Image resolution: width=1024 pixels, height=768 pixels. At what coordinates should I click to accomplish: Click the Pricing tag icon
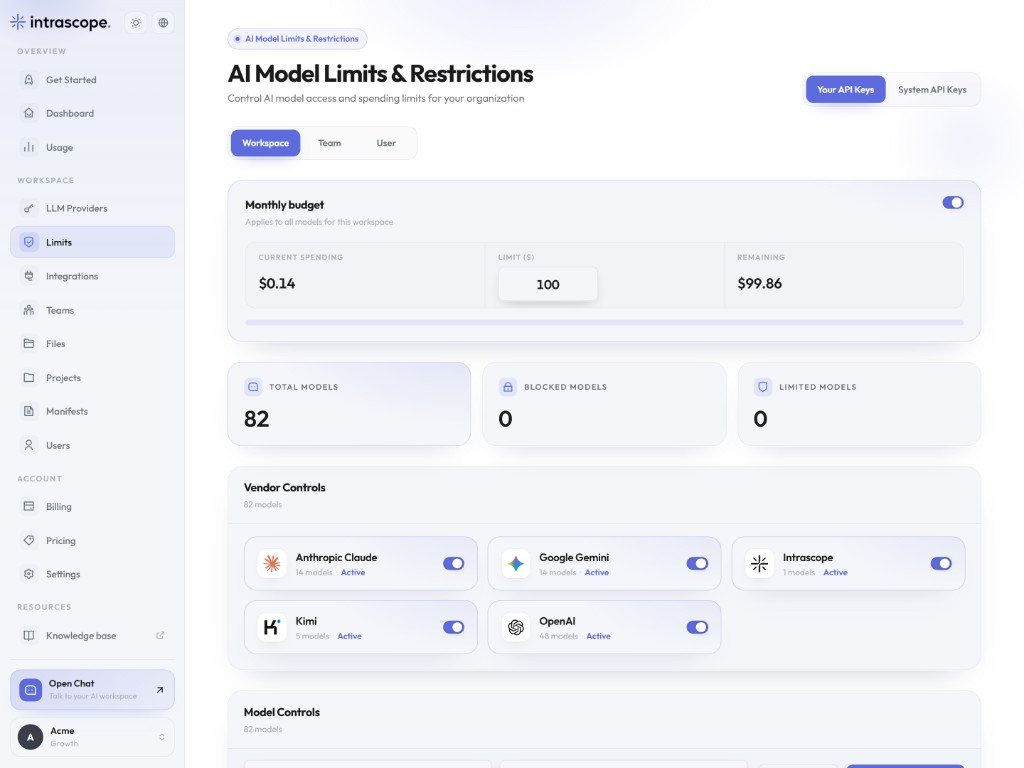pyautogui.click(x=29, y=540)
